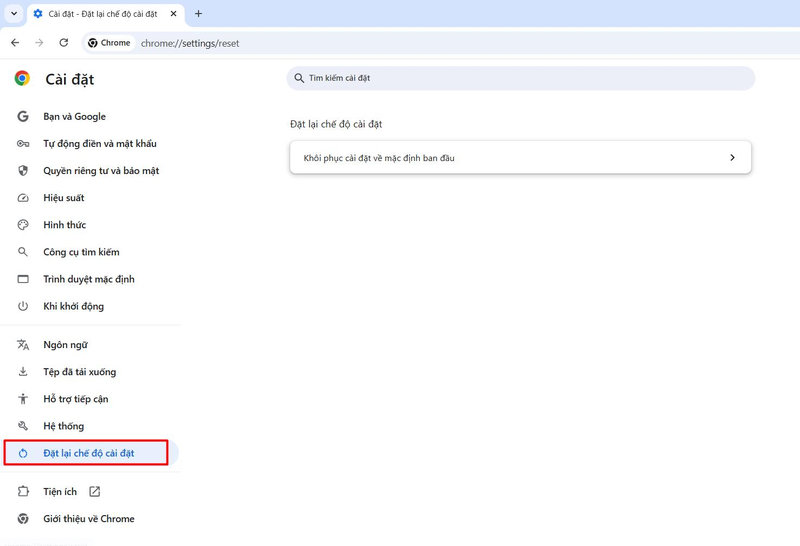Viewport: 800px width, 546px height.
Task: Click the Chrome icon beside Giới thiệu về Chrome
Action: pos(23,518)
